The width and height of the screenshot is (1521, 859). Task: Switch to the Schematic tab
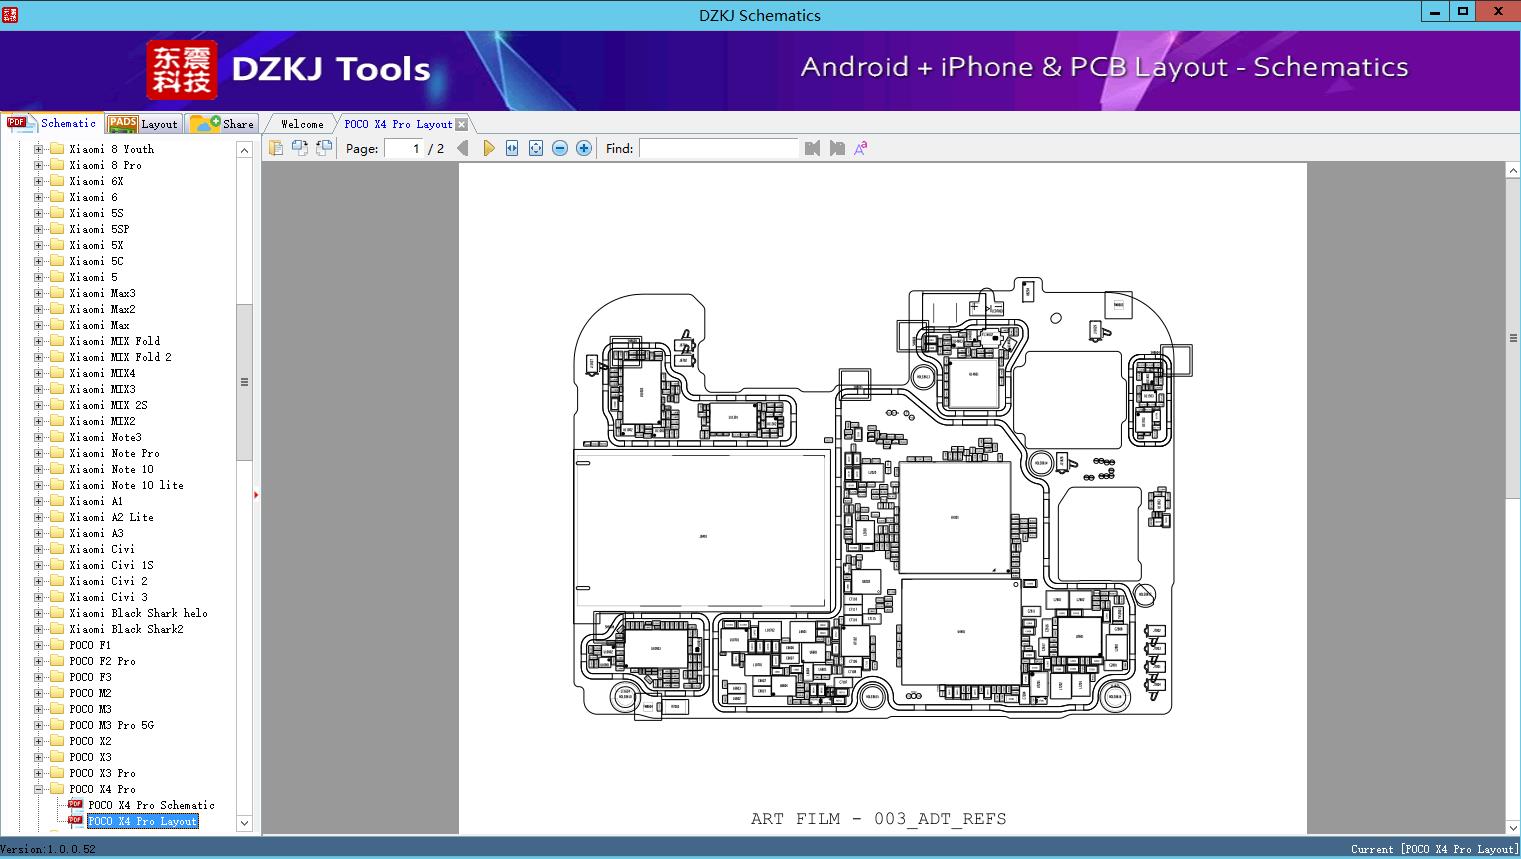(x=52, y=123)
